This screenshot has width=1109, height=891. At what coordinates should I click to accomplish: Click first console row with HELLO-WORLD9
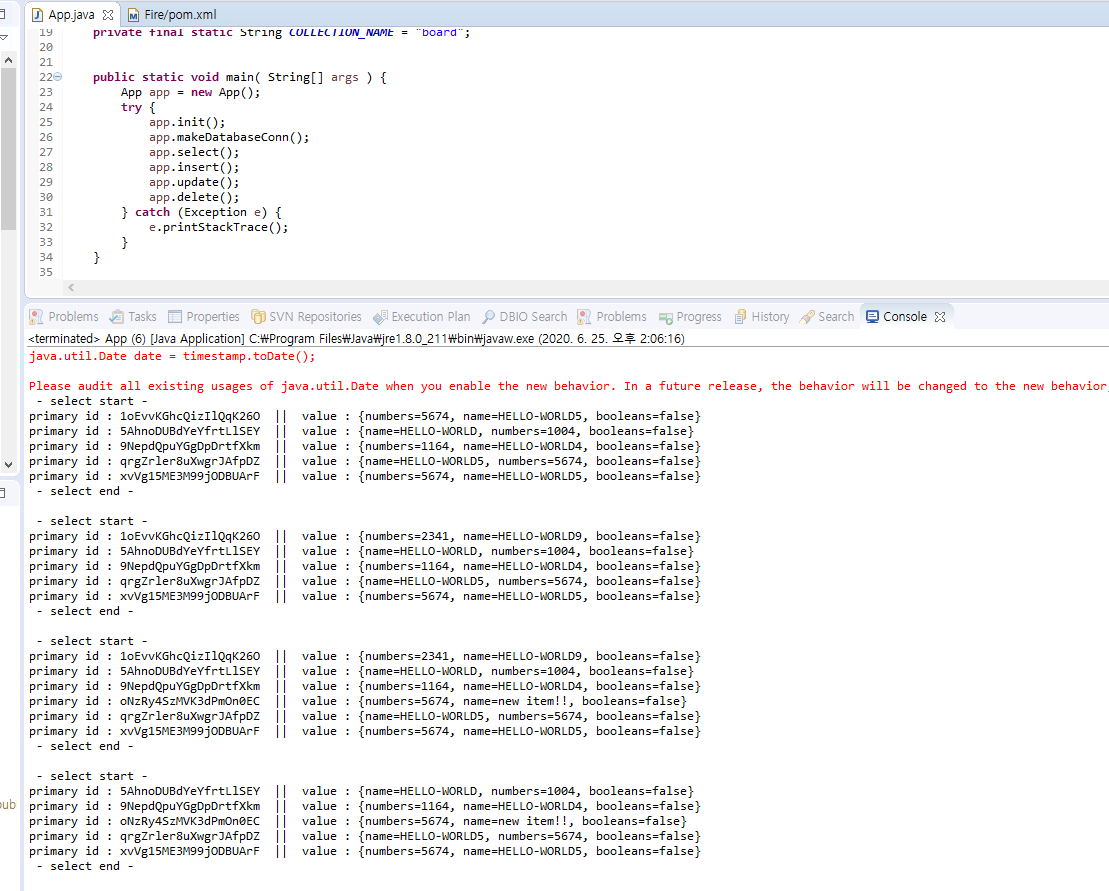tap(364, 536)
